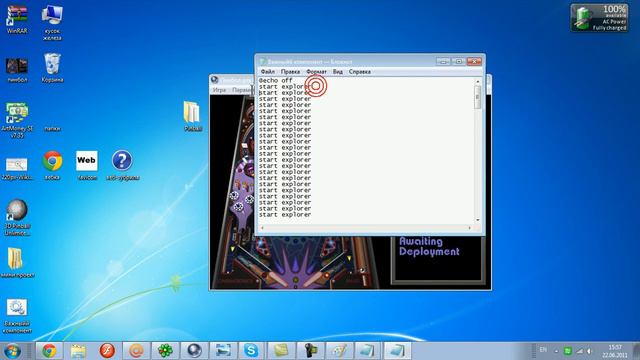
Task: Click Notepad horizontal scrollbar left arrow
Action: pos(262,228)
